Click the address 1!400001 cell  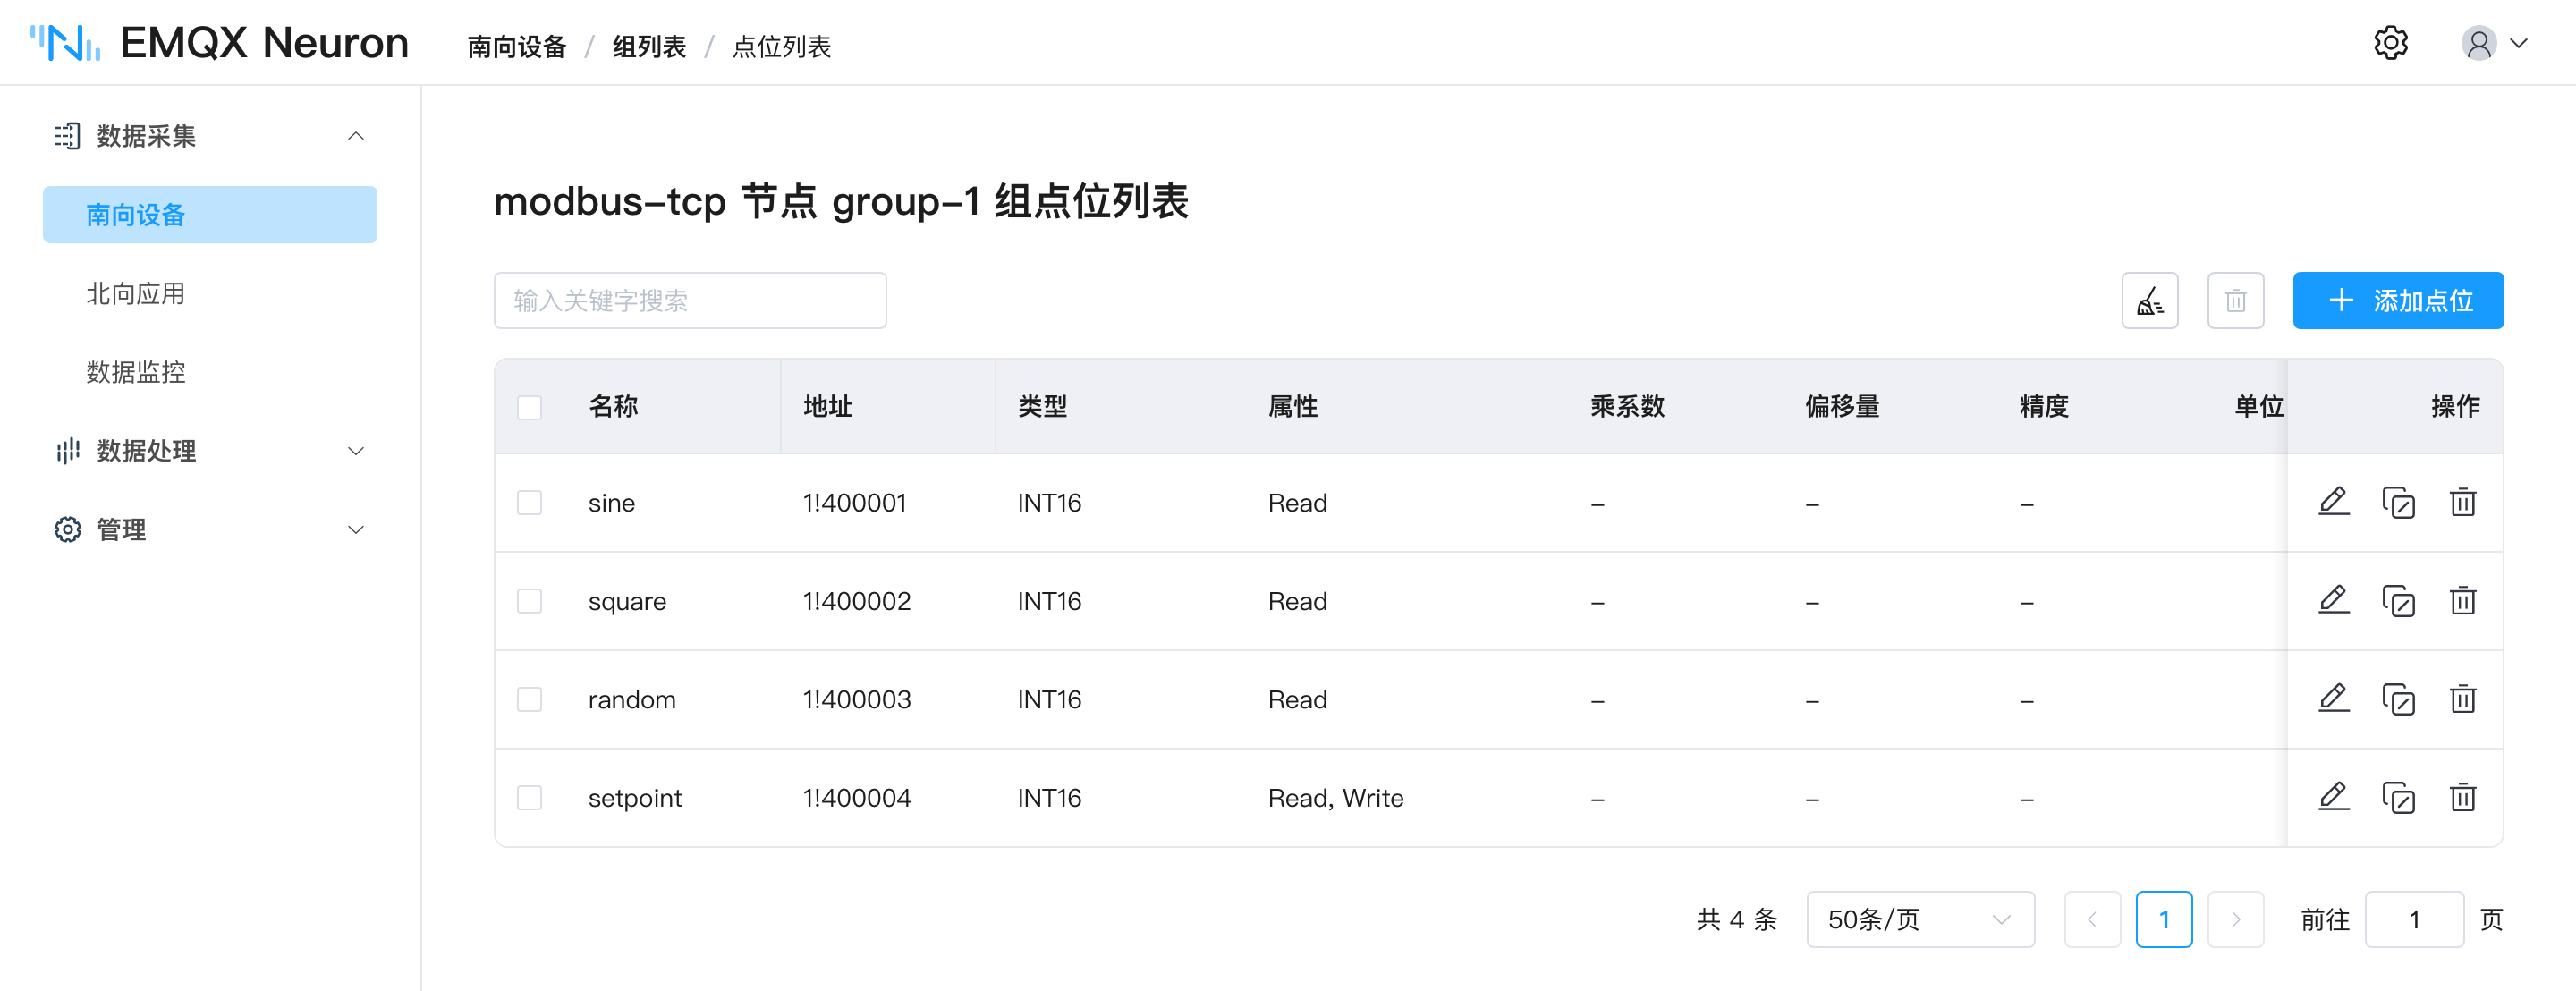855,502
